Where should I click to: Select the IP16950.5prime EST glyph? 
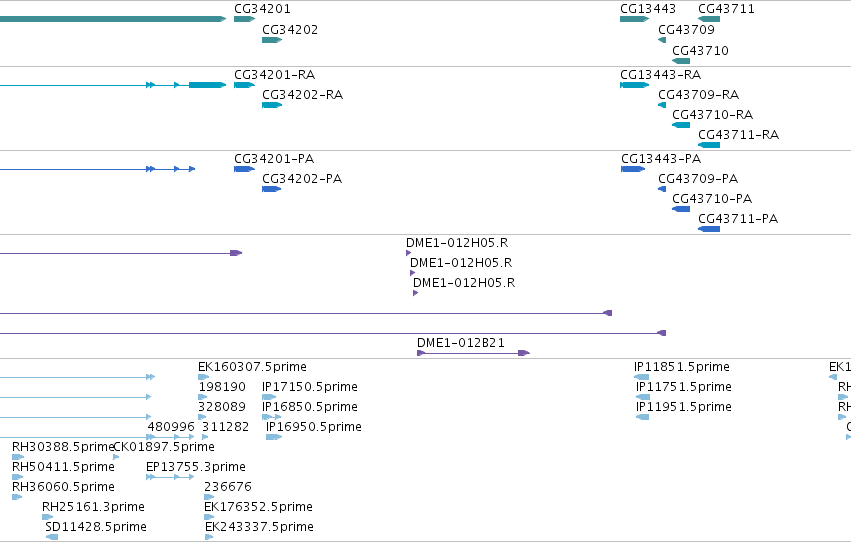(x=274, y=437)
